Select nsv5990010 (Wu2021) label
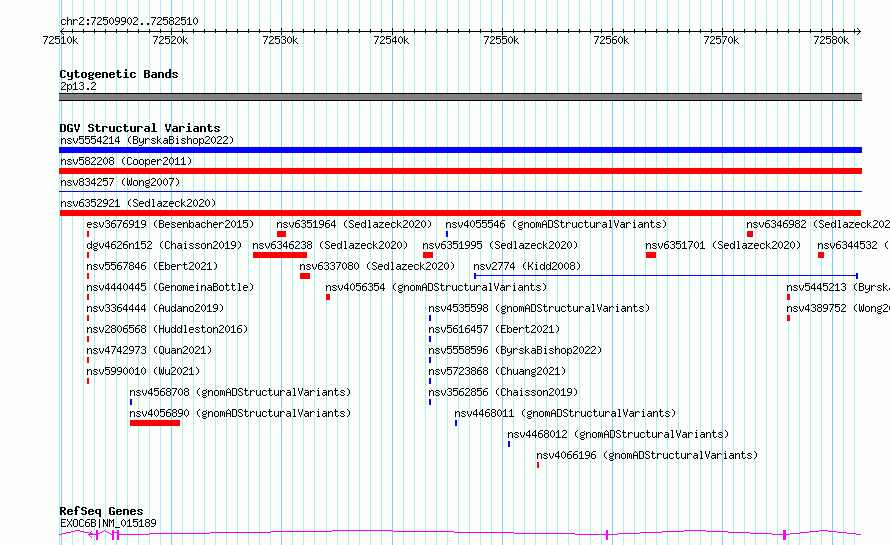 tap(143, 371)
